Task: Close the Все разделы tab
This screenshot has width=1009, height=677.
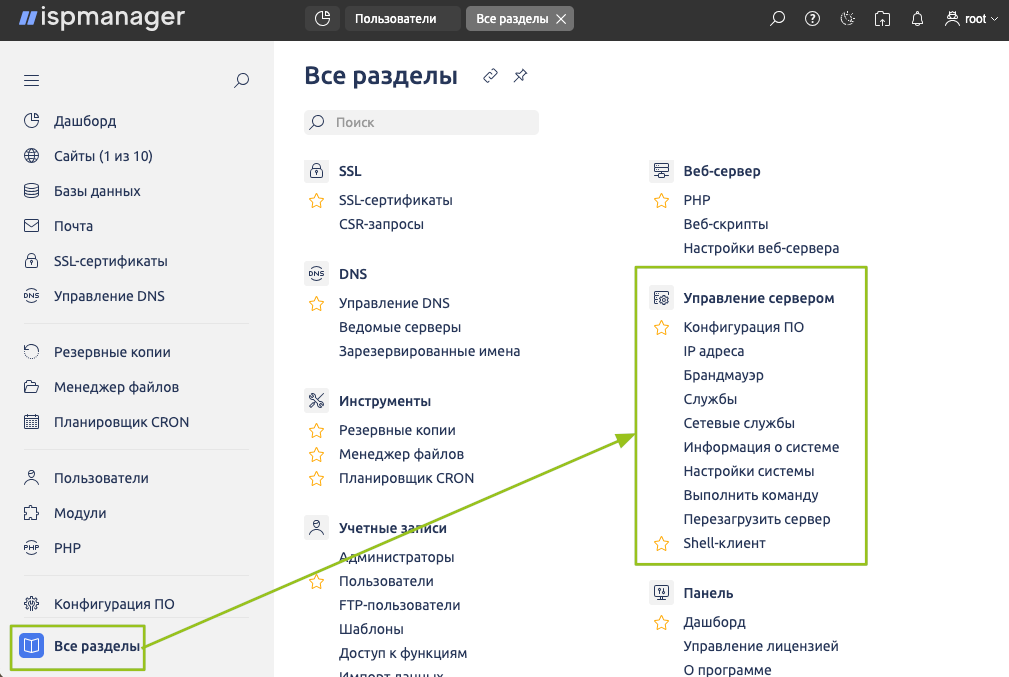Action: (x=561, y=19)
